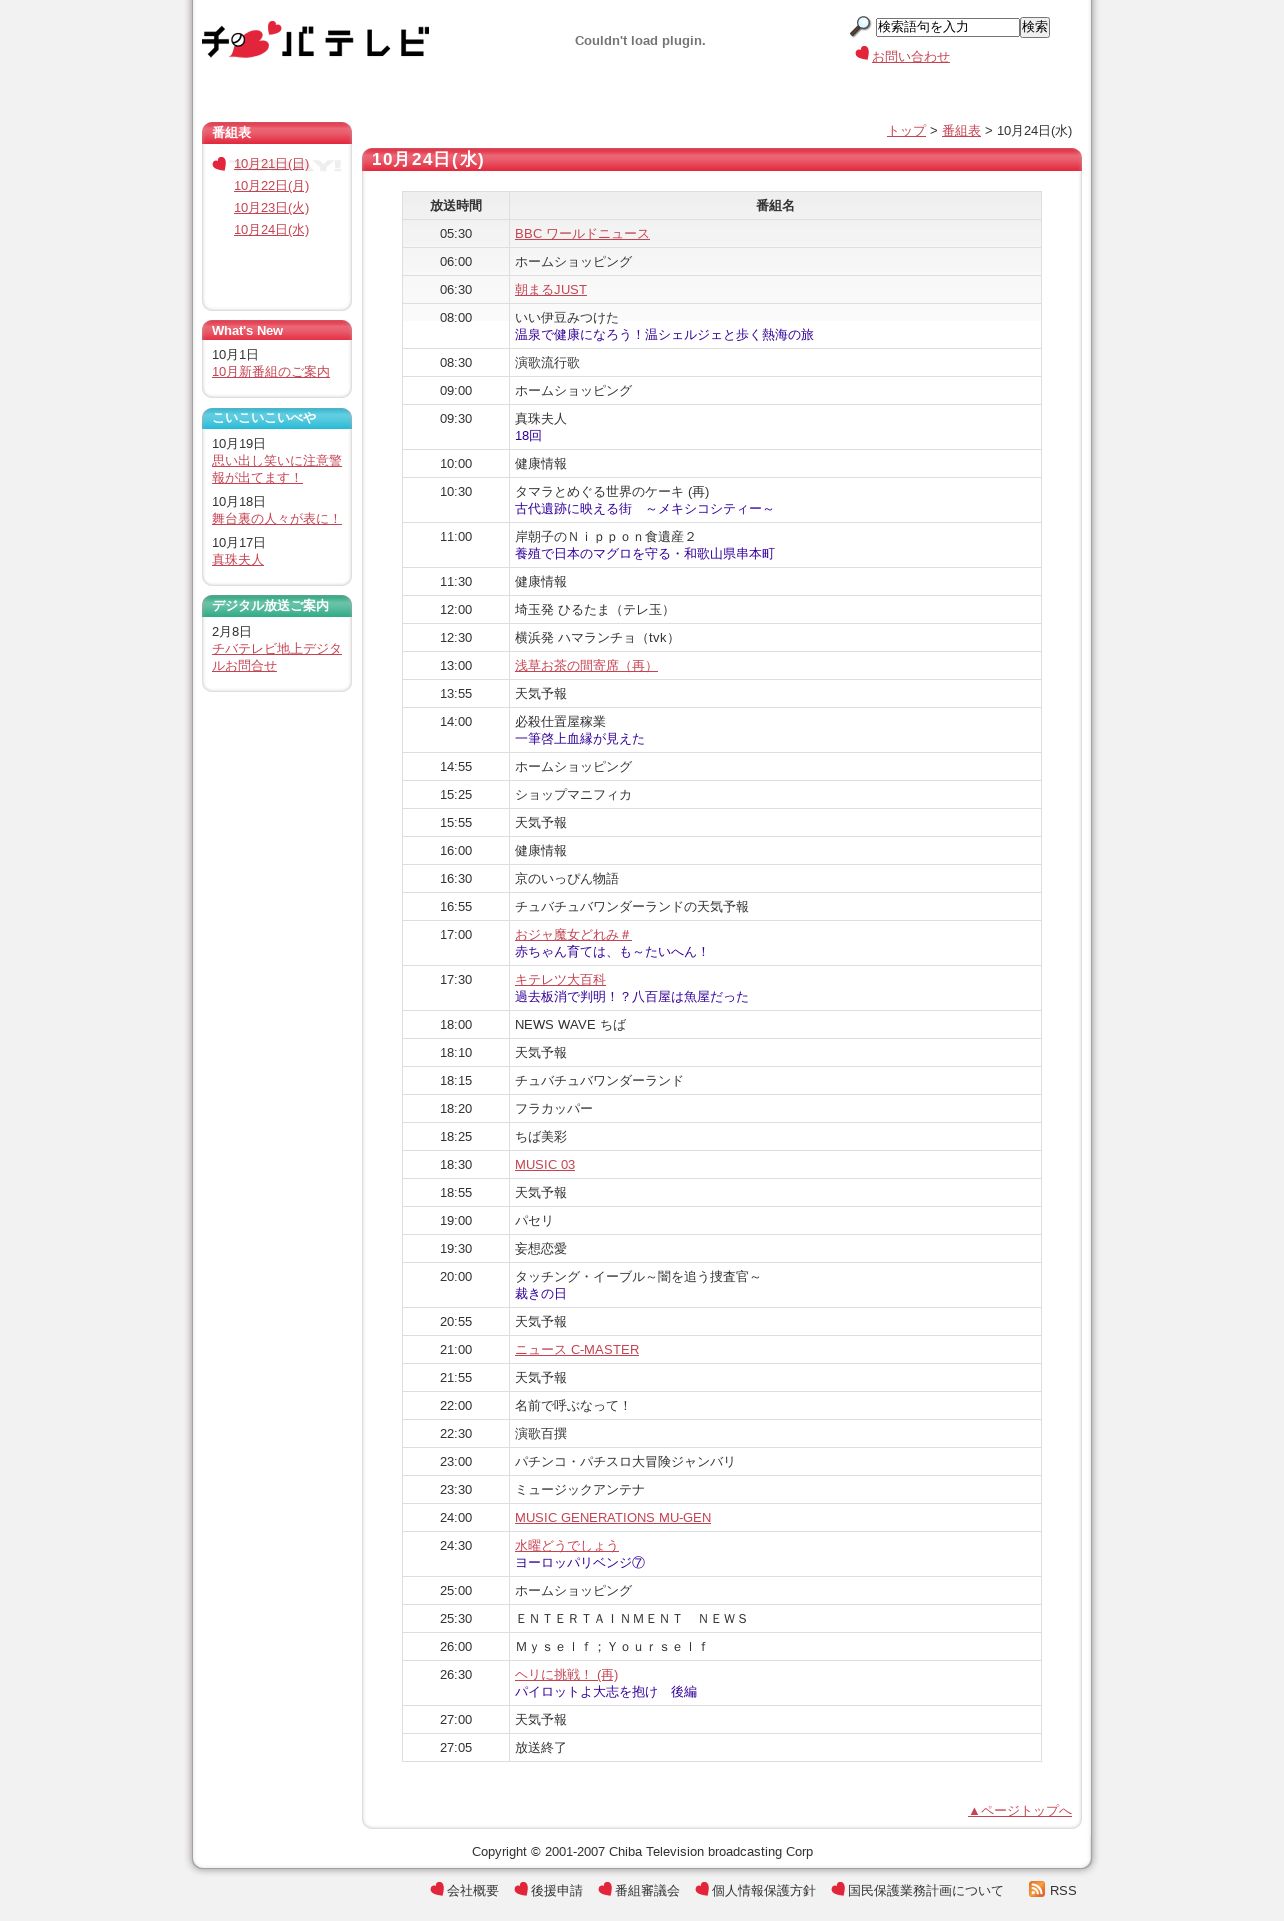The height and width of the screenshot is (1921, 1284).
Task: Click タマラとめぐる世界のケーキ (再) entry
Action: point(612,492)
